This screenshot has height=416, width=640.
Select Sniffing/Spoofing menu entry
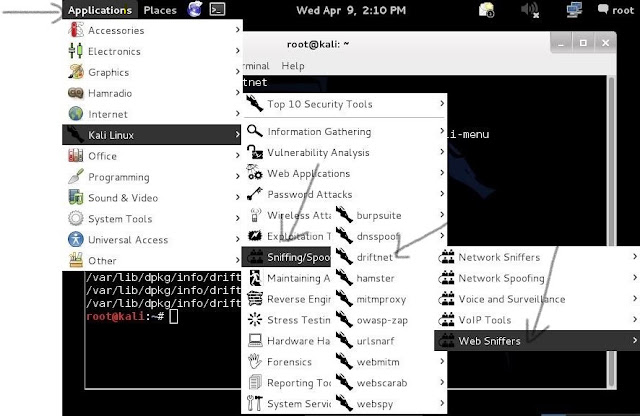tap(287, 257)
